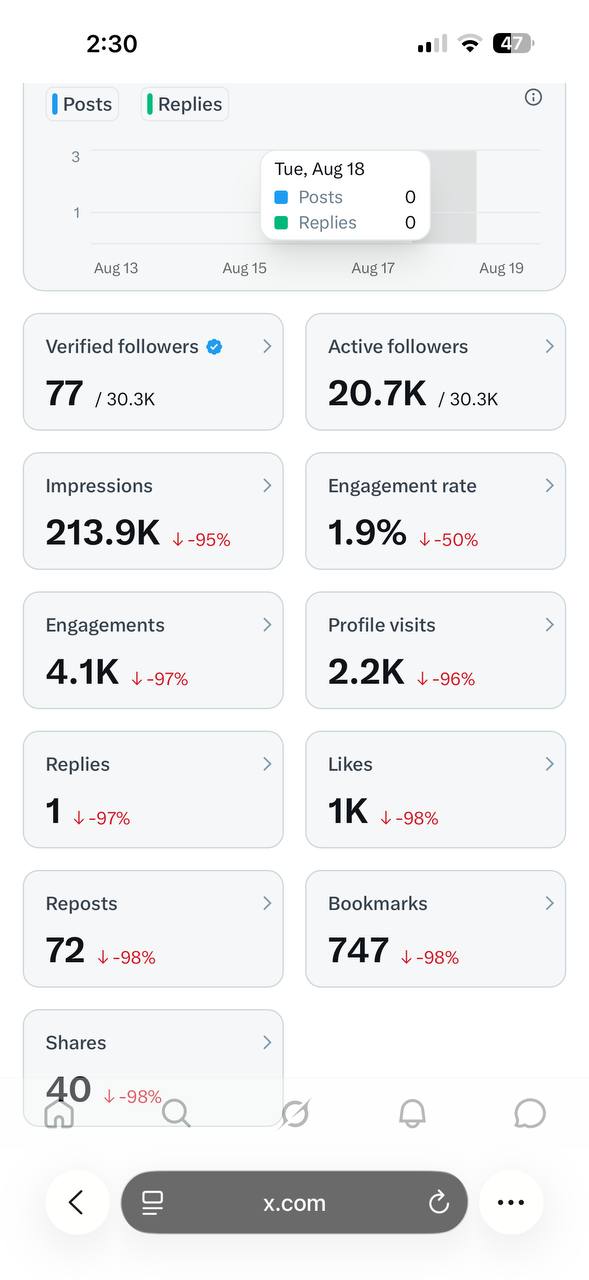This screenshot has height=1280, width=589.
Task: Tap the chart info icon
Action: tap(533, 97)
